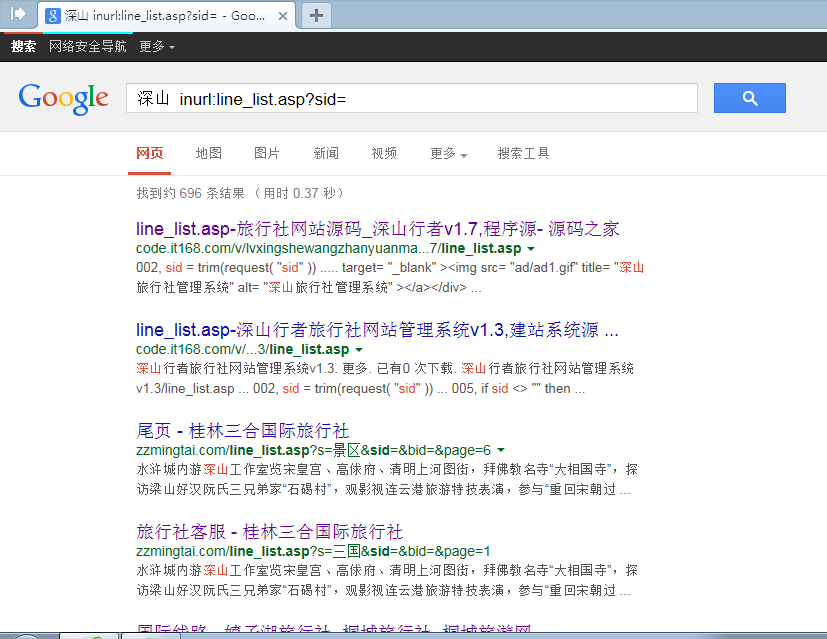Expand arrow next to code.it168.com lvxingshewangzhanyuanma URL
This screenshot has height=639, width=827.
531,248
